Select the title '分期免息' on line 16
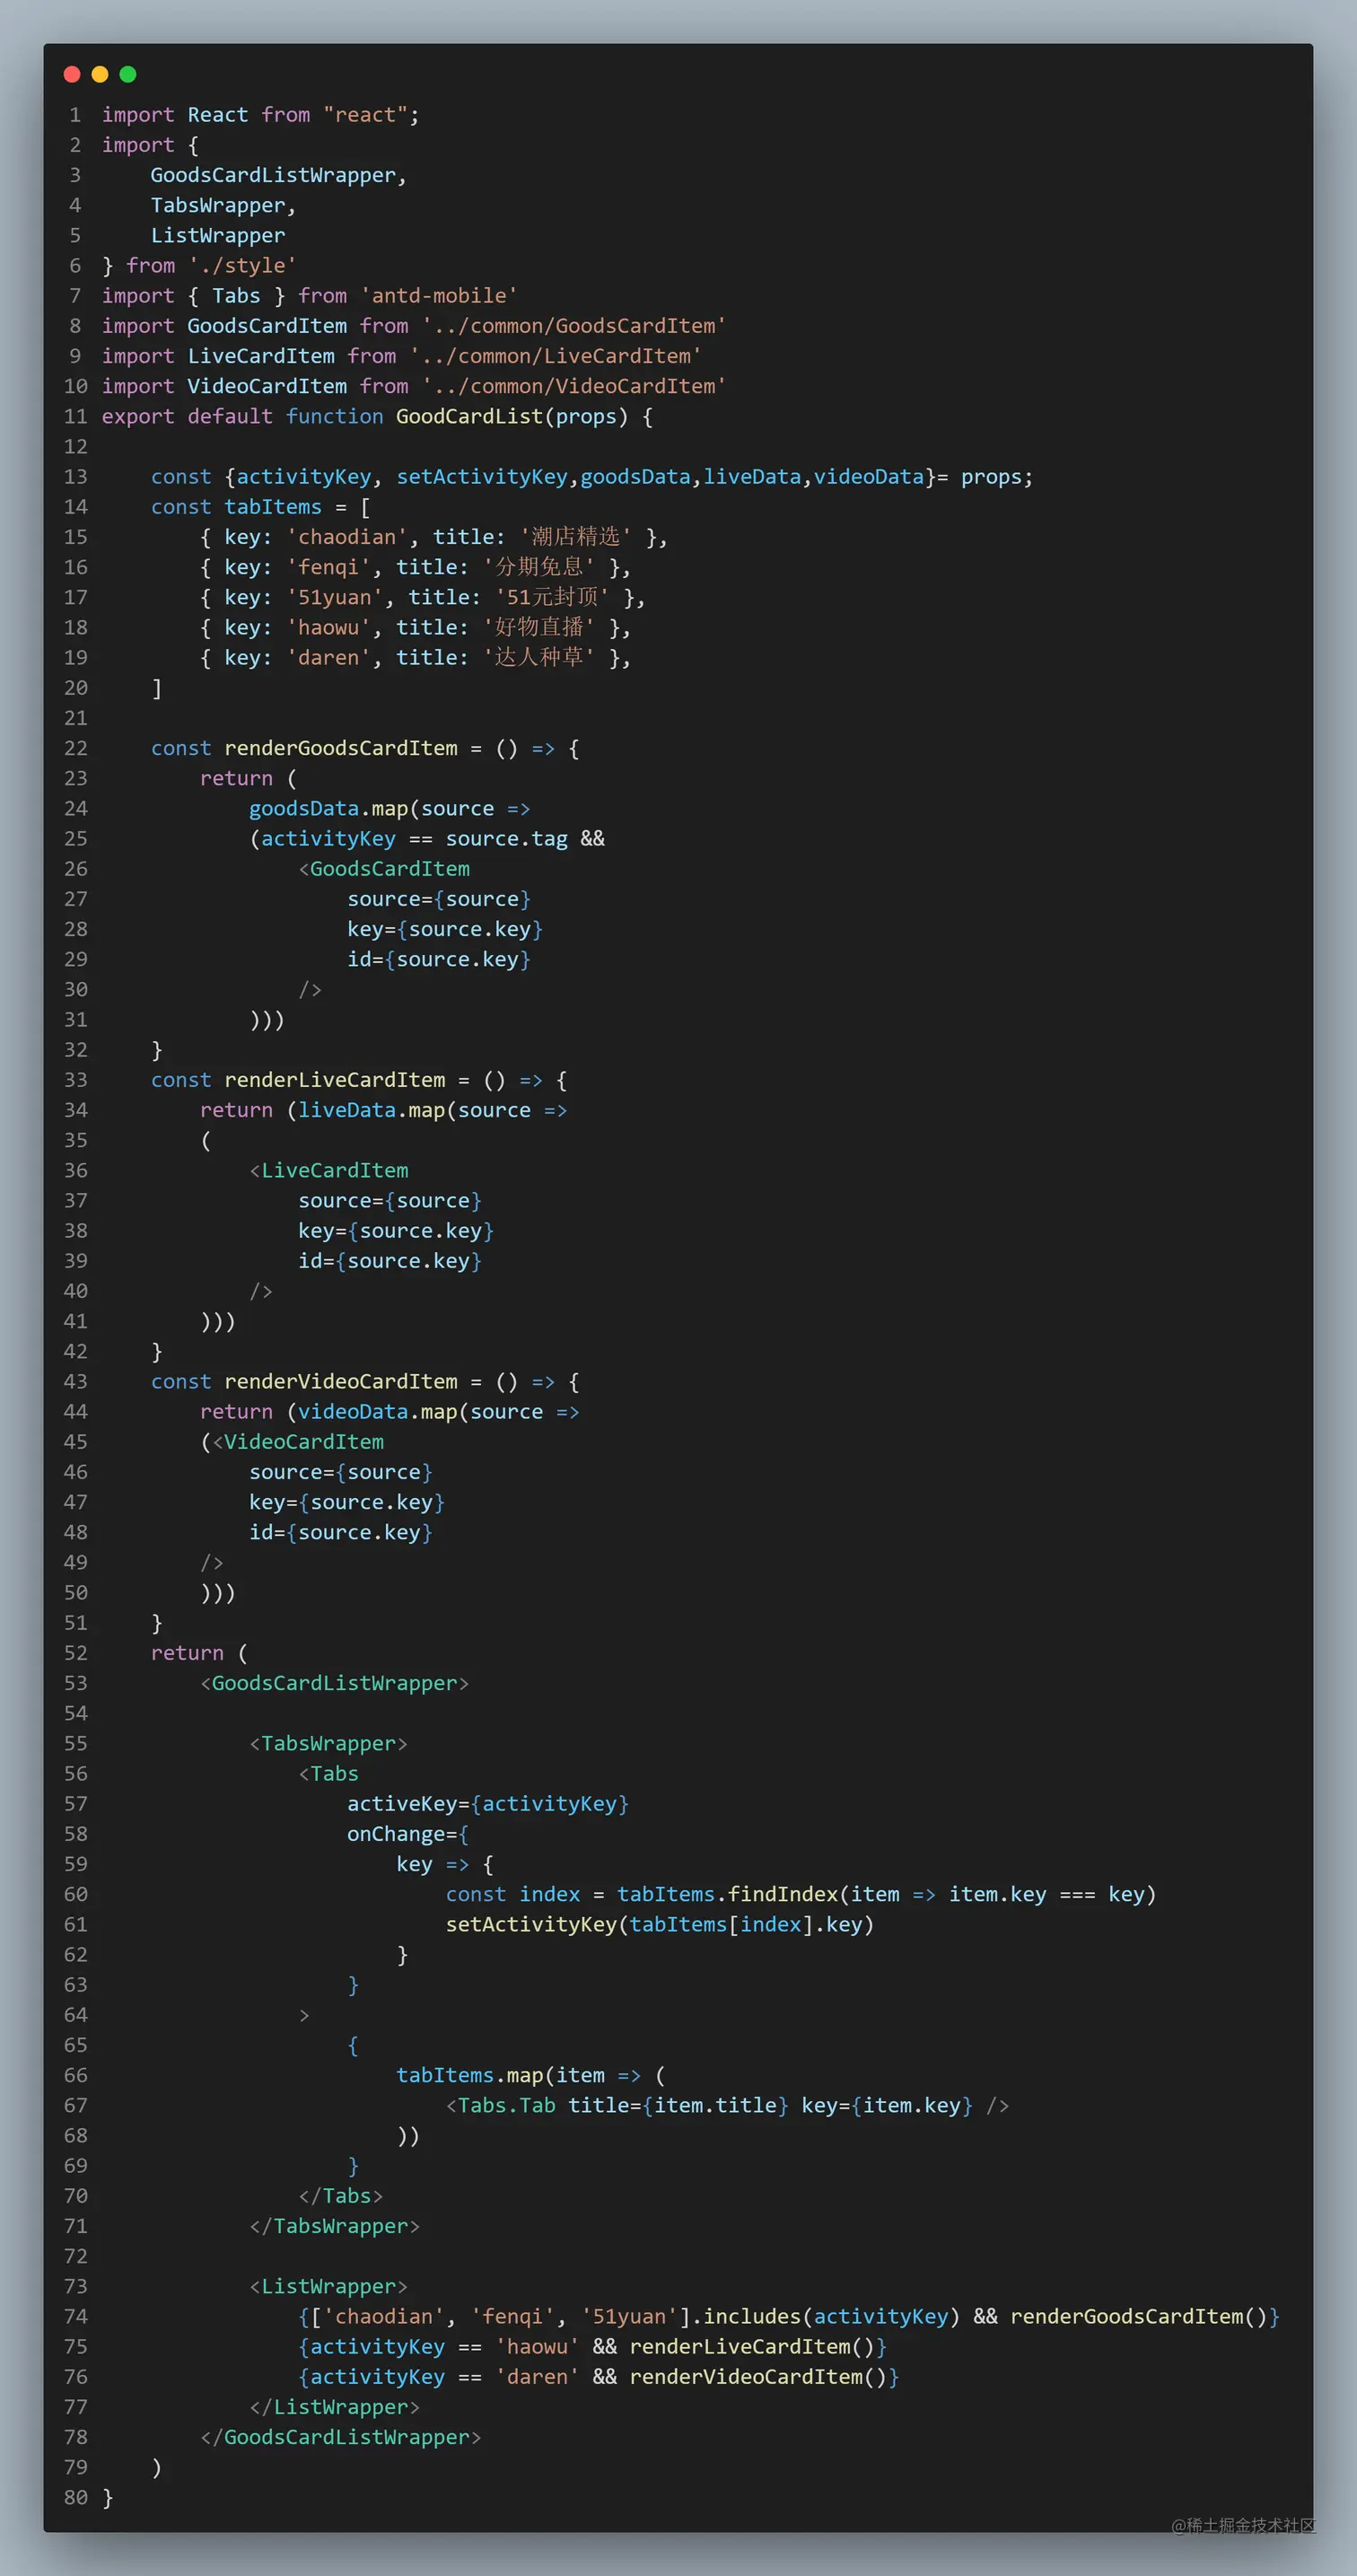The image size is (1357, 2576). point(539,566)
